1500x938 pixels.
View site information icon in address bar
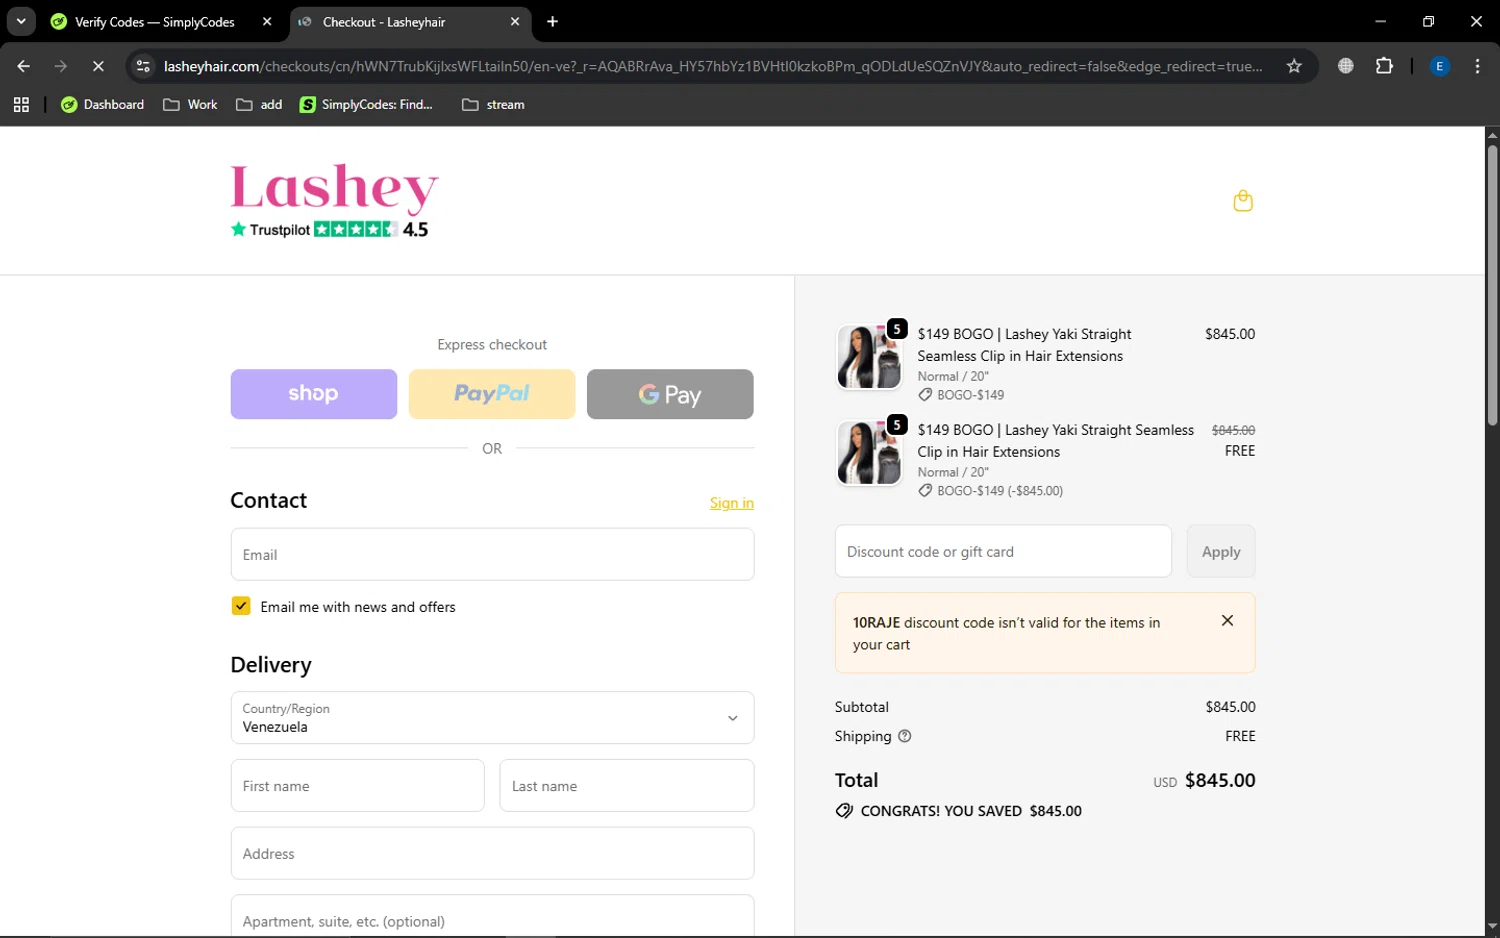143,66
